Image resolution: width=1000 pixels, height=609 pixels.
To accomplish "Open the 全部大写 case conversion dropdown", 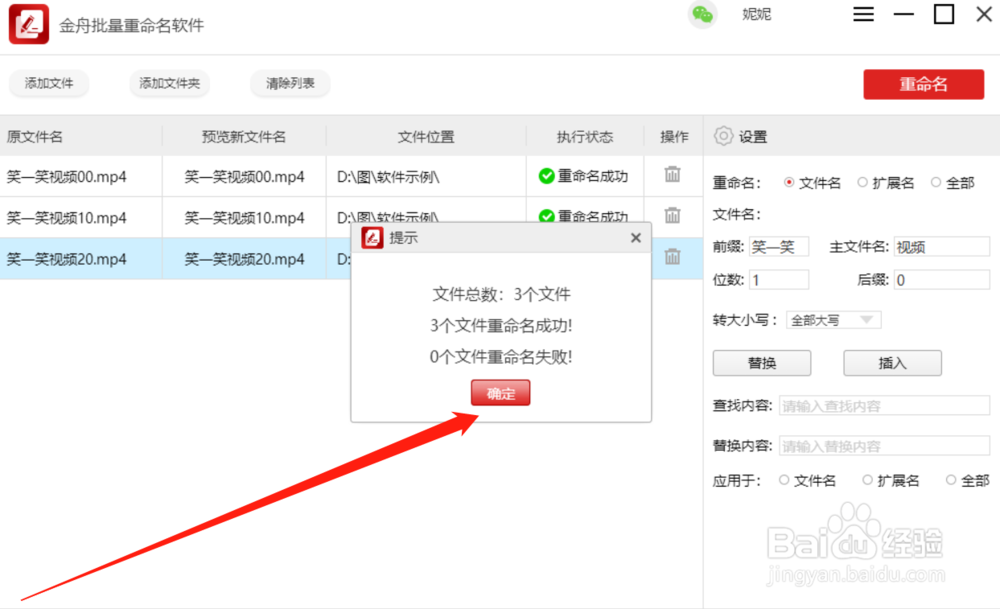I will [x=835, y=320].
